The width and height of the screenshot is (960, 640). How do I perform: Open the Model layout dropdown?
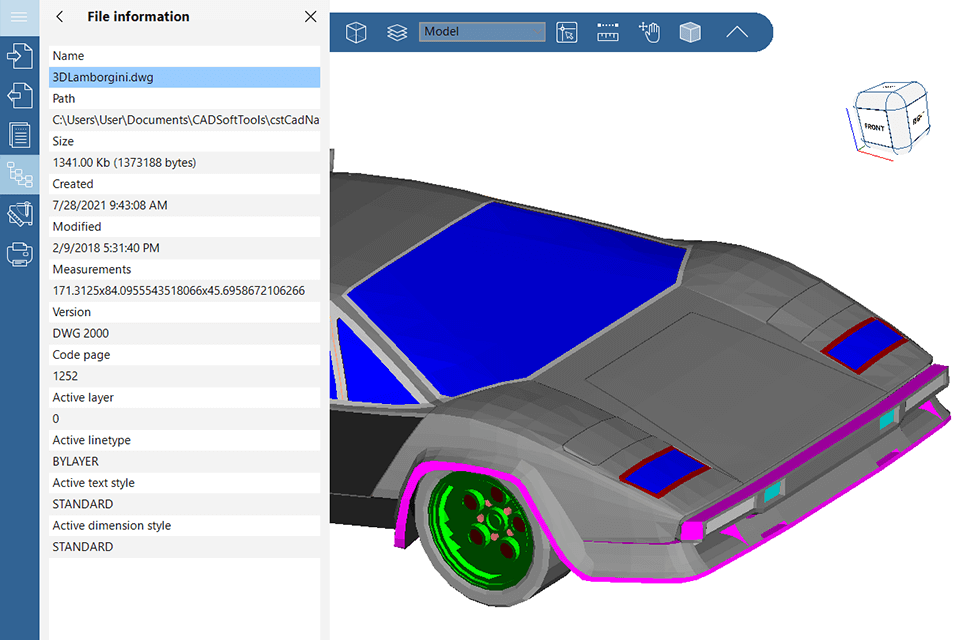482,32
